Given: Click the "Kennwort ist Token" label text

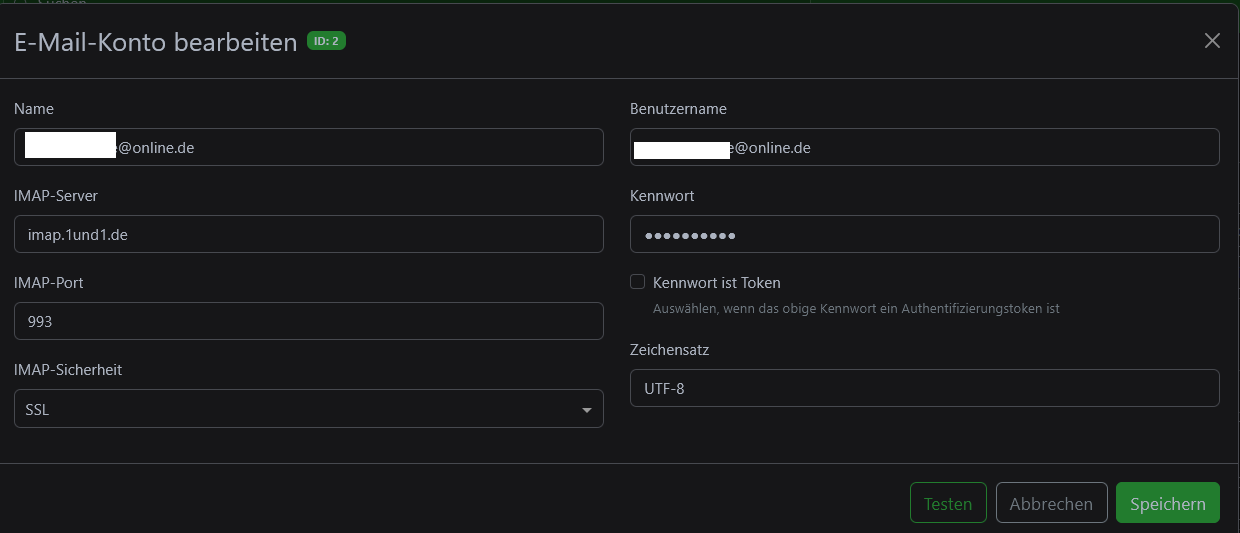Looking at the screenshot, I should [x=716, y=283].
